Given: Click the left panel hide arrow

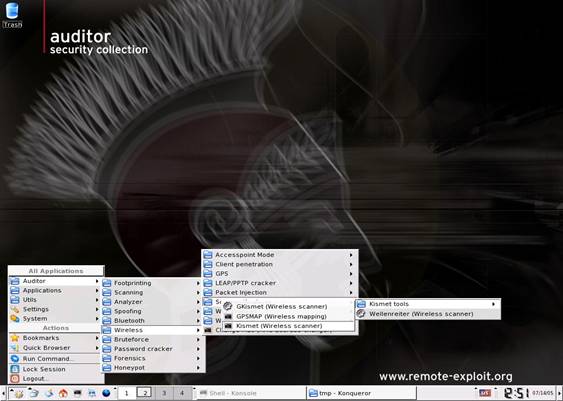Looking at the screenshot, I should (2, 393).
